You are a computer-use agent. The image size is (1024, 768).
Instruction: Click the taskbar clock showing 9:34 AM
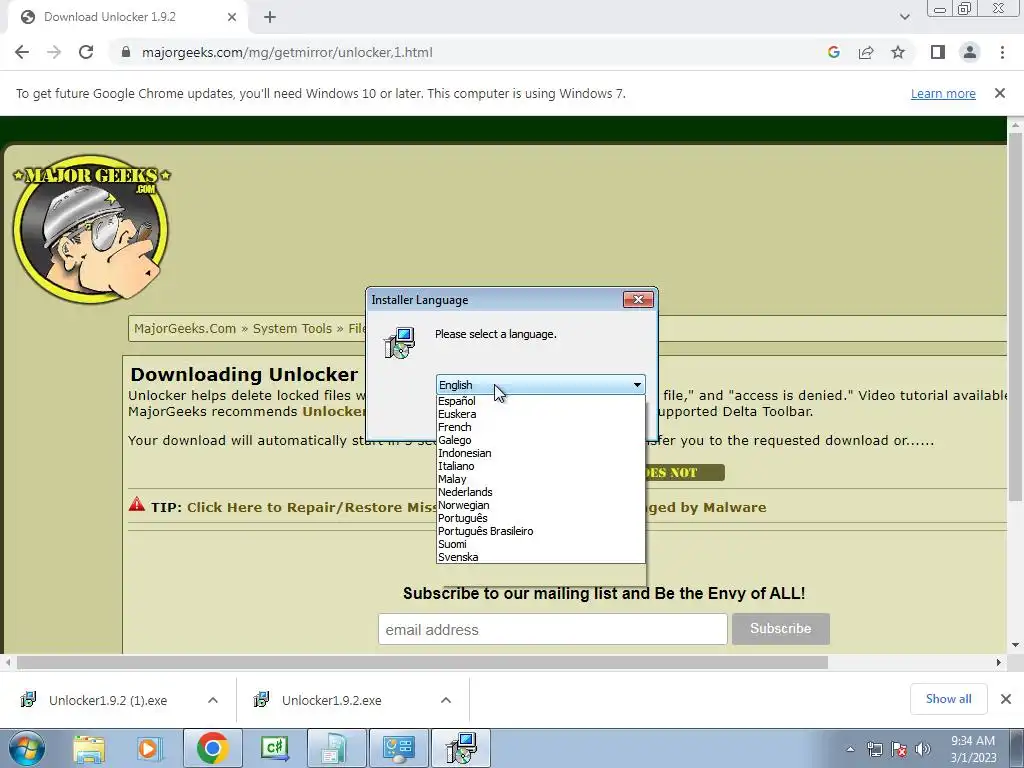(972, 748)
